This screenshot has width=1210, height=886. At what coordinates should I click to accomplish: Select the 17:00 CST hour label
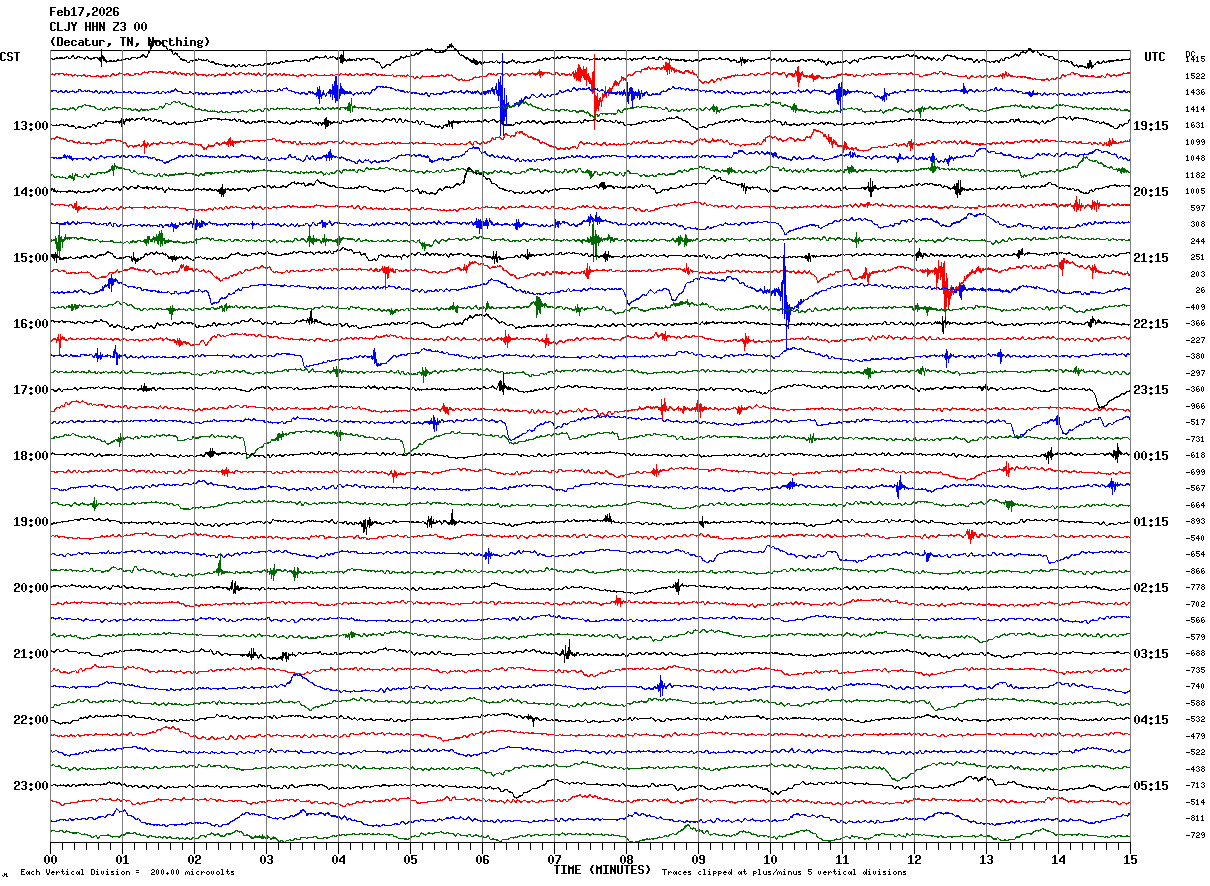[30, 390]
